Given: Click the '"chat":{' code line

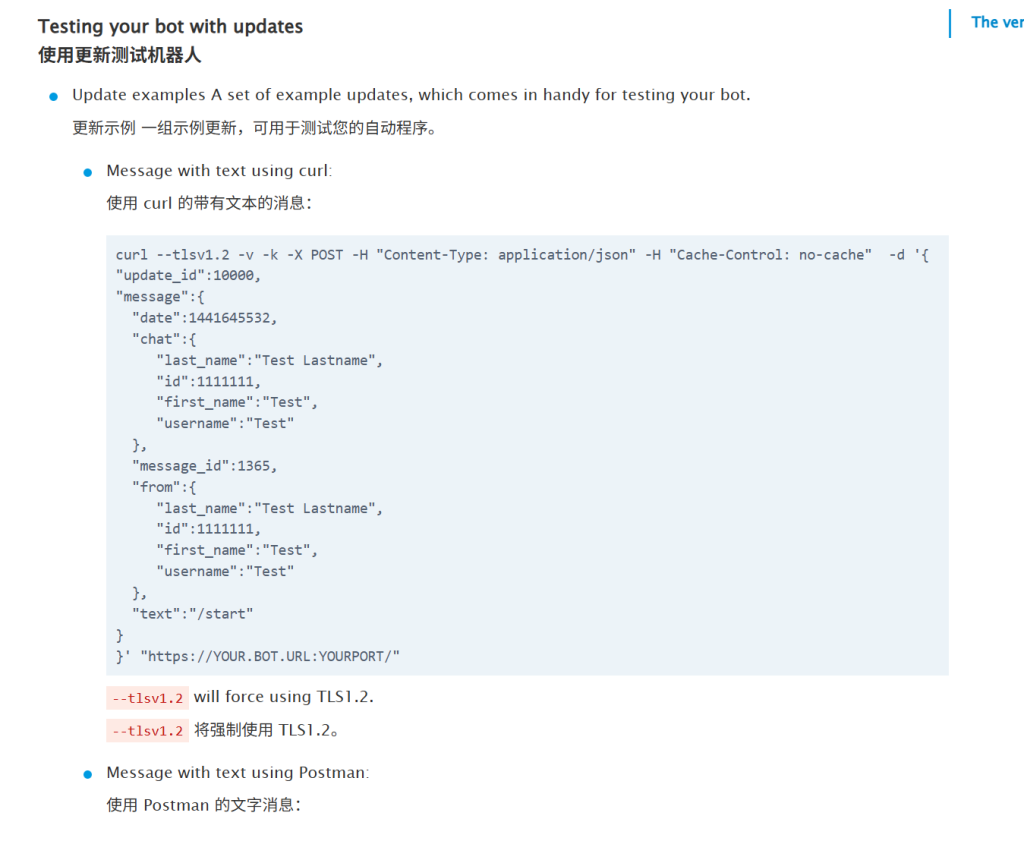Looking at the screenshot, I should (164, 339).
